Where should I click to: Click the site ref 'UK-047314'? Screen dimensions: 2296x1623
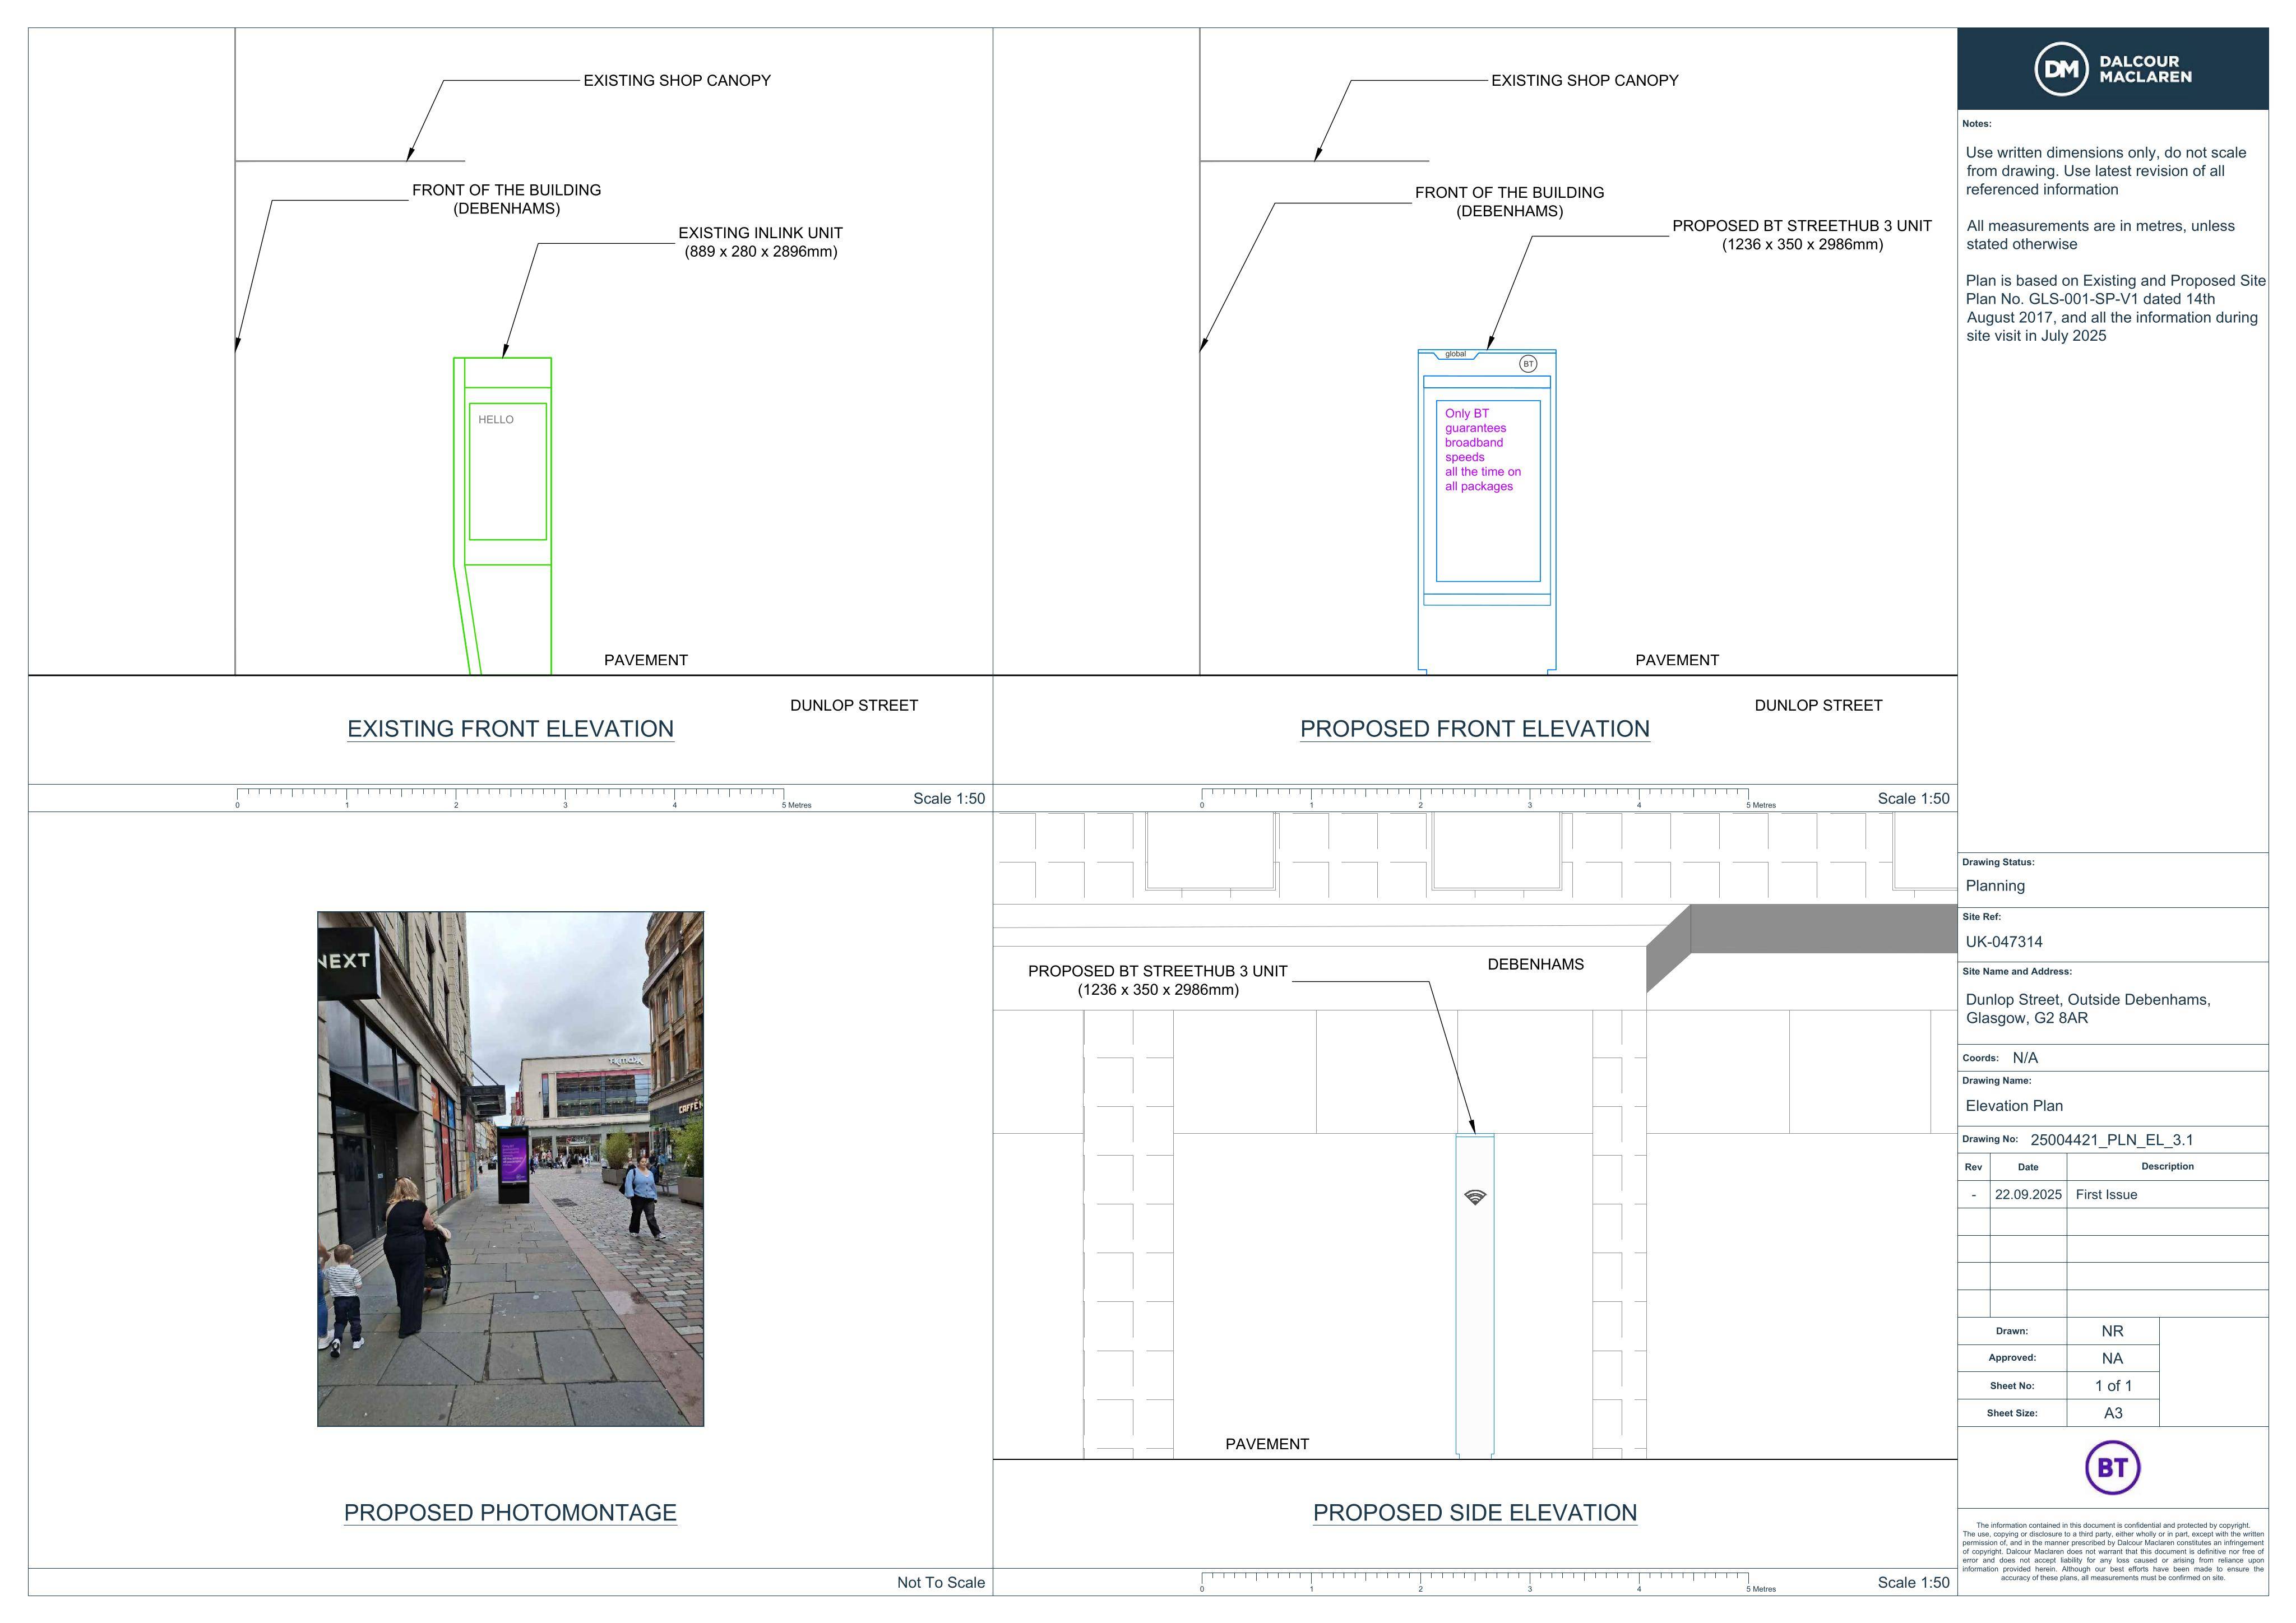click(x=2004, y=942)
